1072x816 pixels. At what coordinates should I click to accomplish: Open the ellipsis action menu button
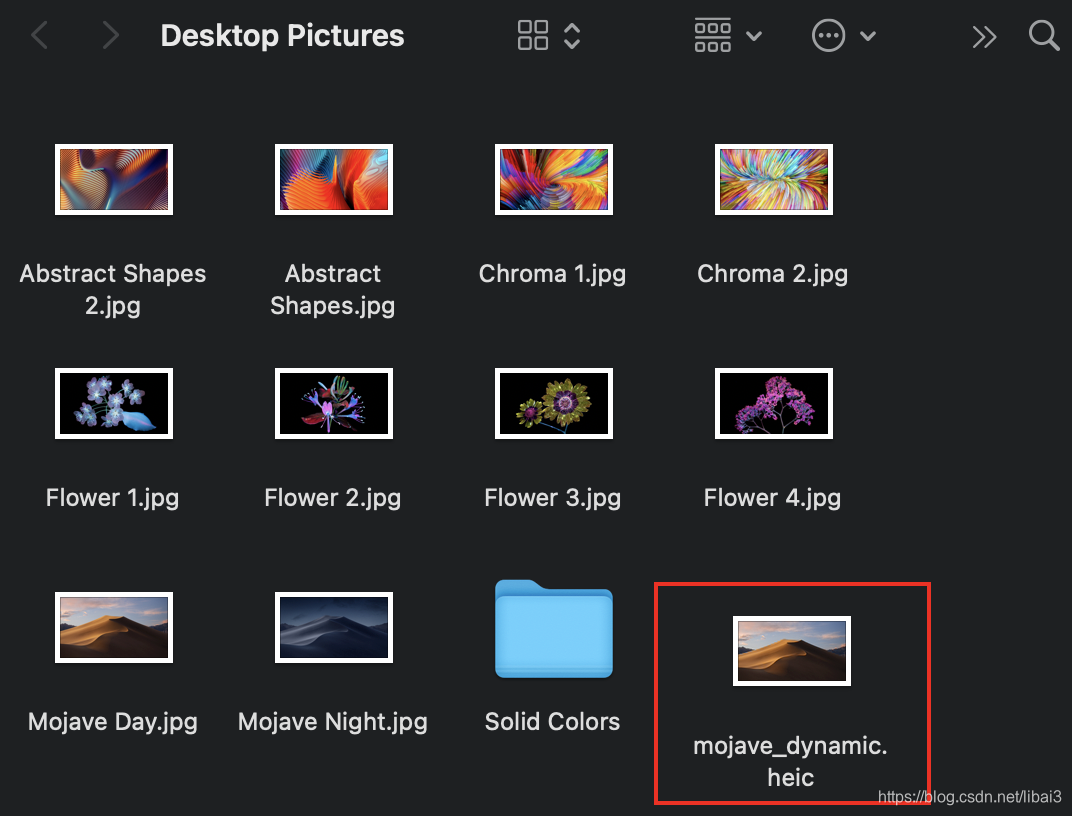[x=828, y=36]
